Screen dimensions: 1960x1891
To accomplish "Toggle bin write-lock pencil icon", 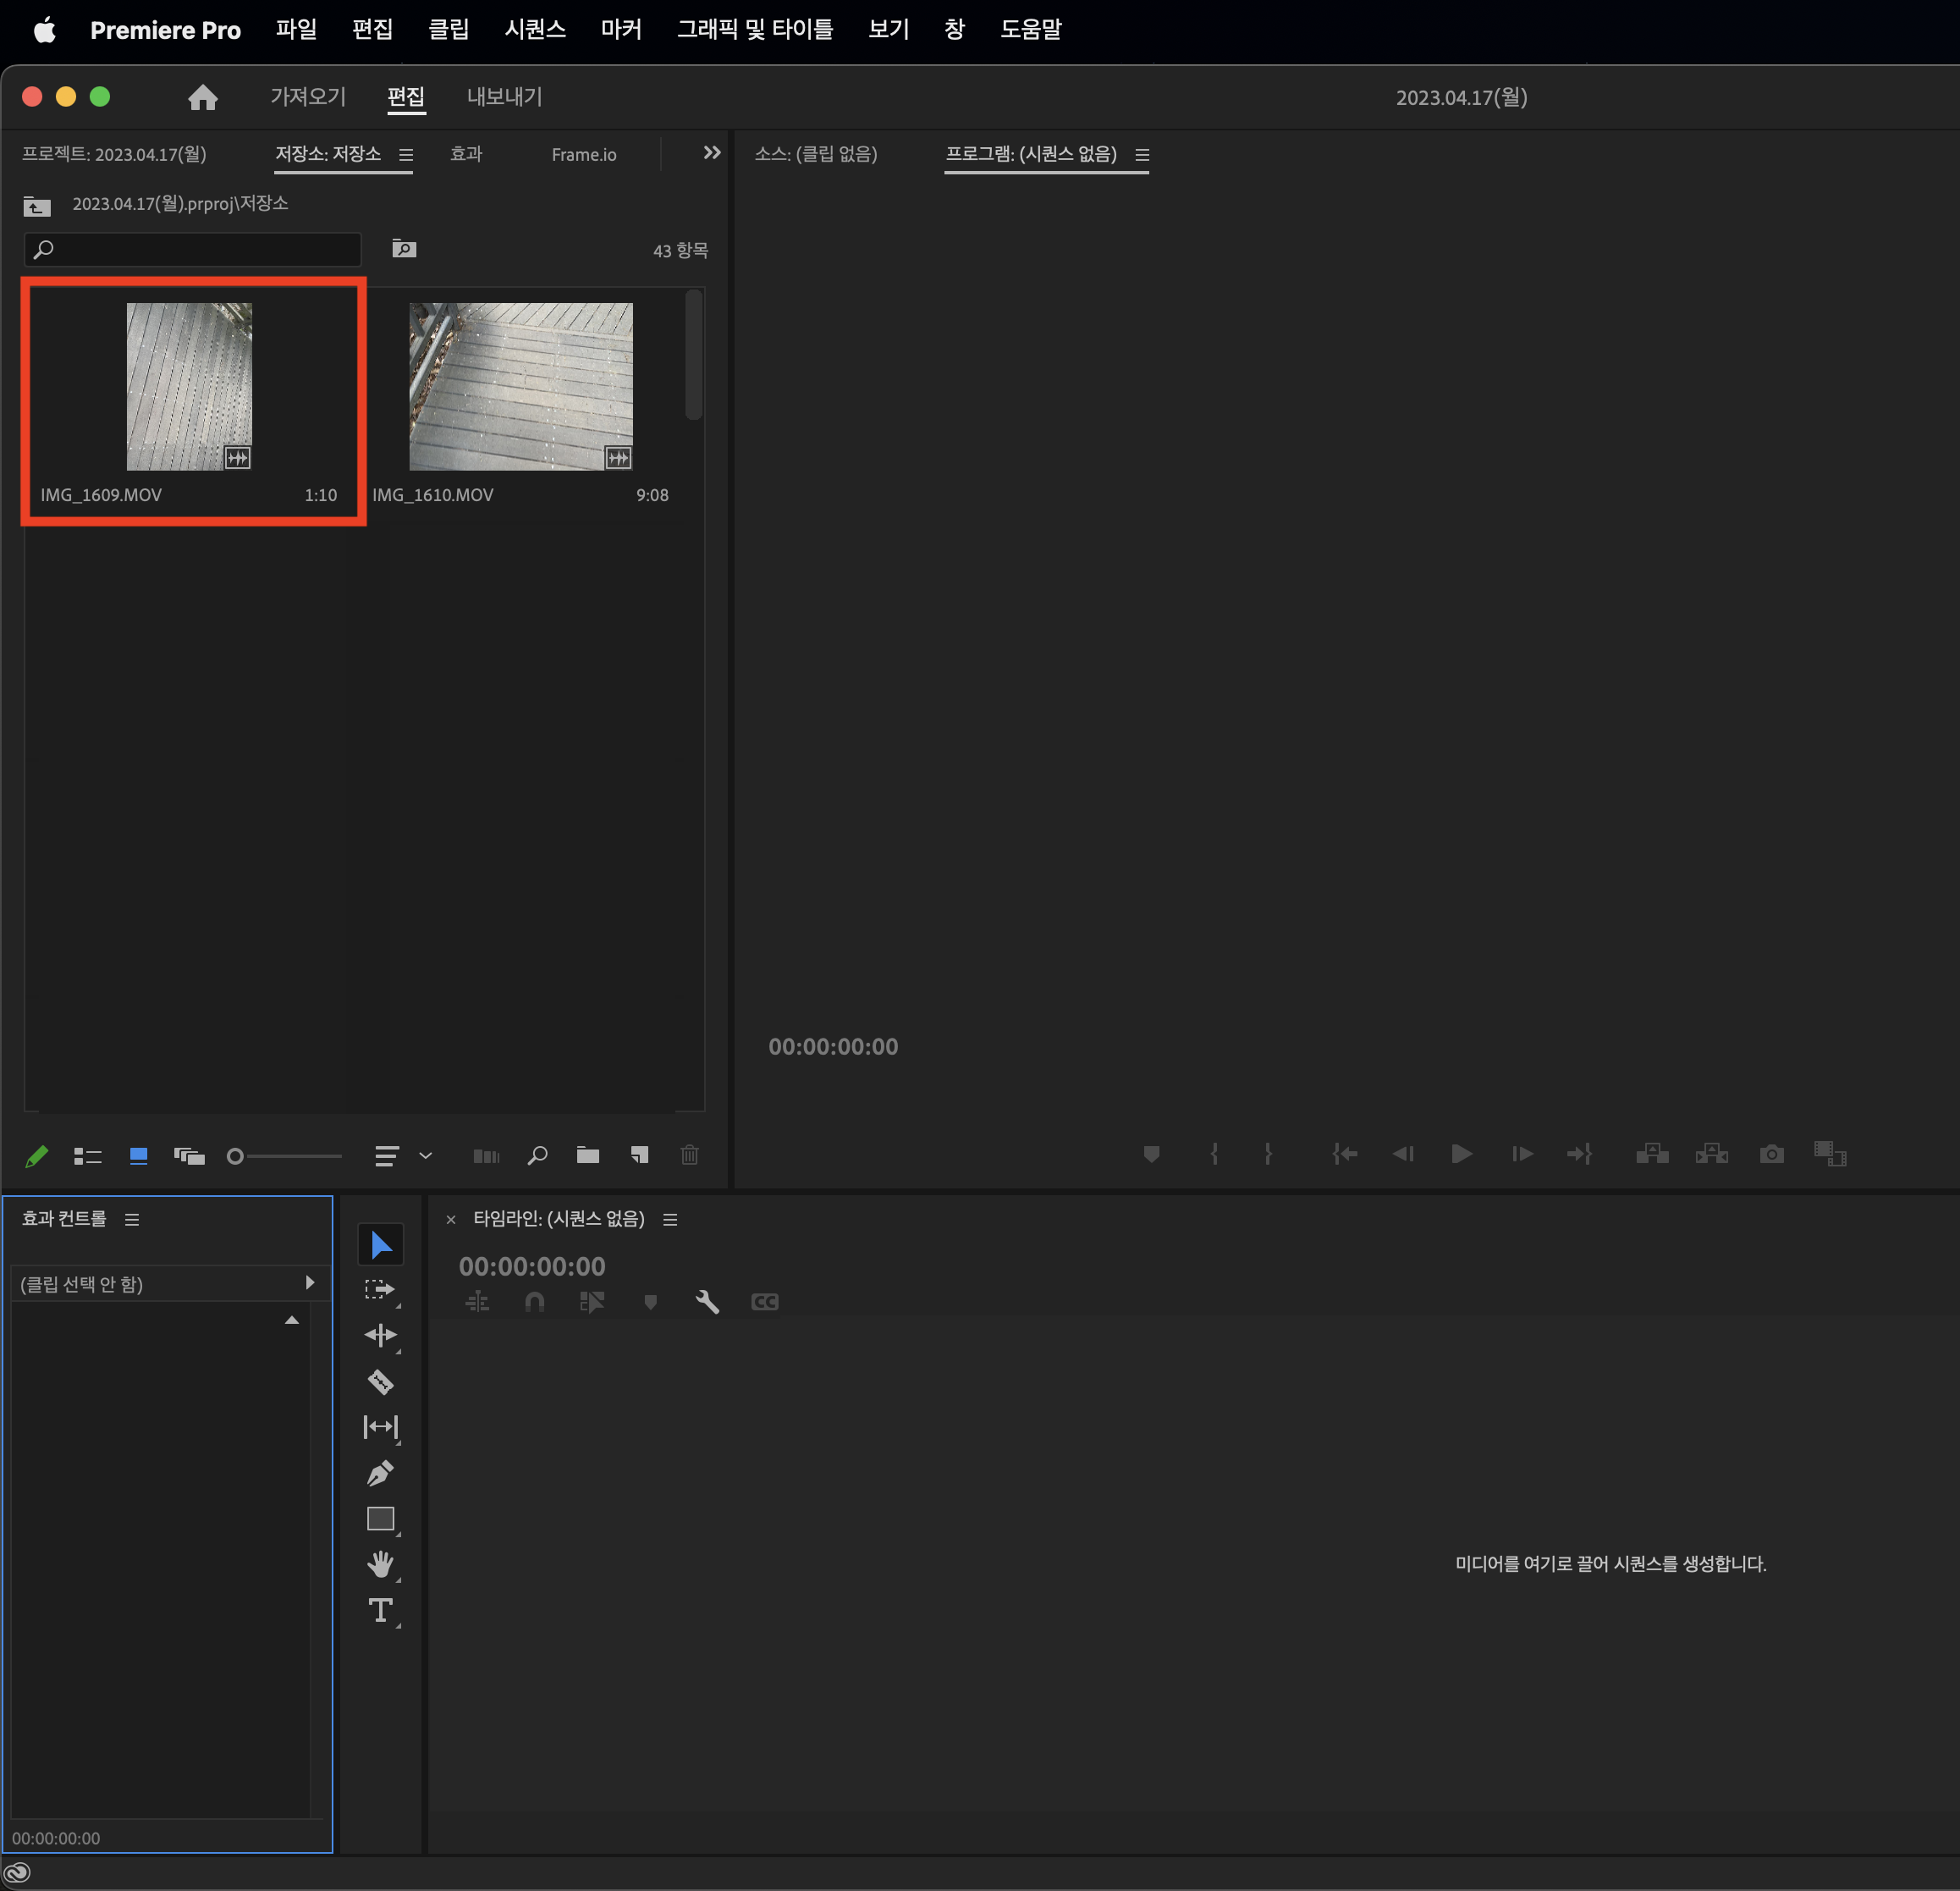I will pos(37,1156).
